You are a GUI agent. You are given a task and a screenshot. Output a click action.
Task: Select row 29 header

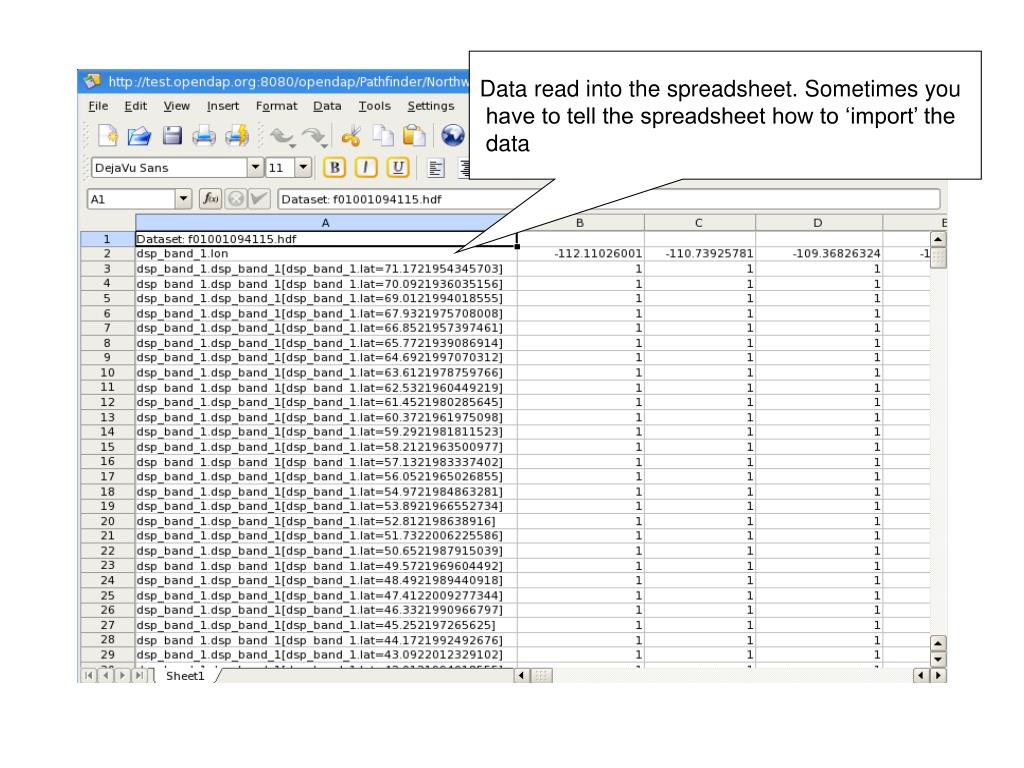coord(107,654)
